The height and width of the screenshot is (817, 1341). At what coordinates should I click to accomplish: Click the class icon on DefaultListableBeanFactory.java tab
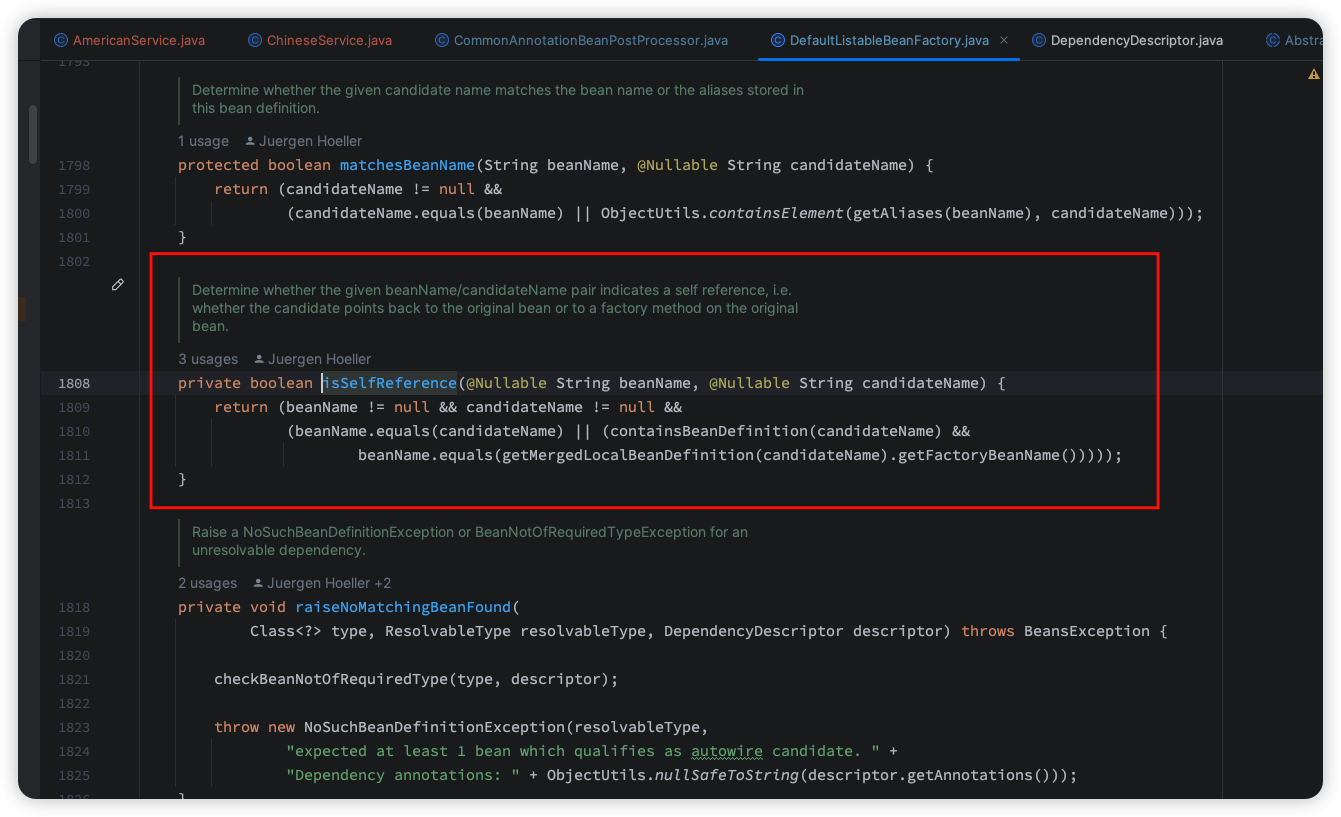click(x=778, y=40)
